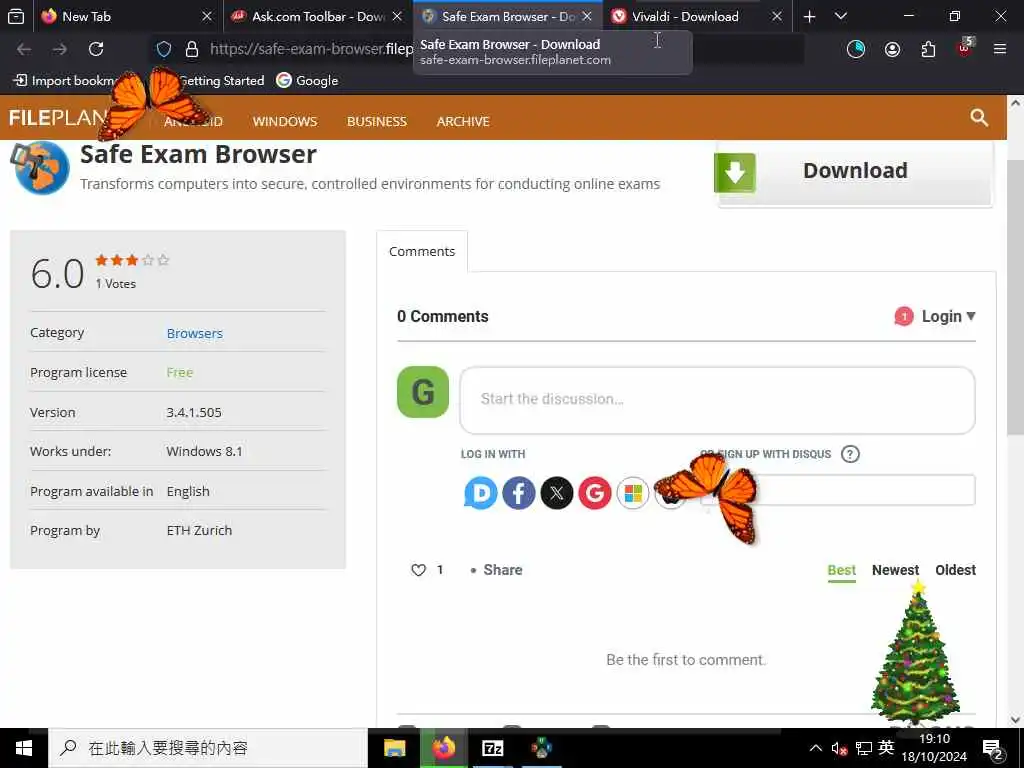Screen dimensions: 1024x768
Task: Open the Windows Start menu
Action: (x=24, y=748)
